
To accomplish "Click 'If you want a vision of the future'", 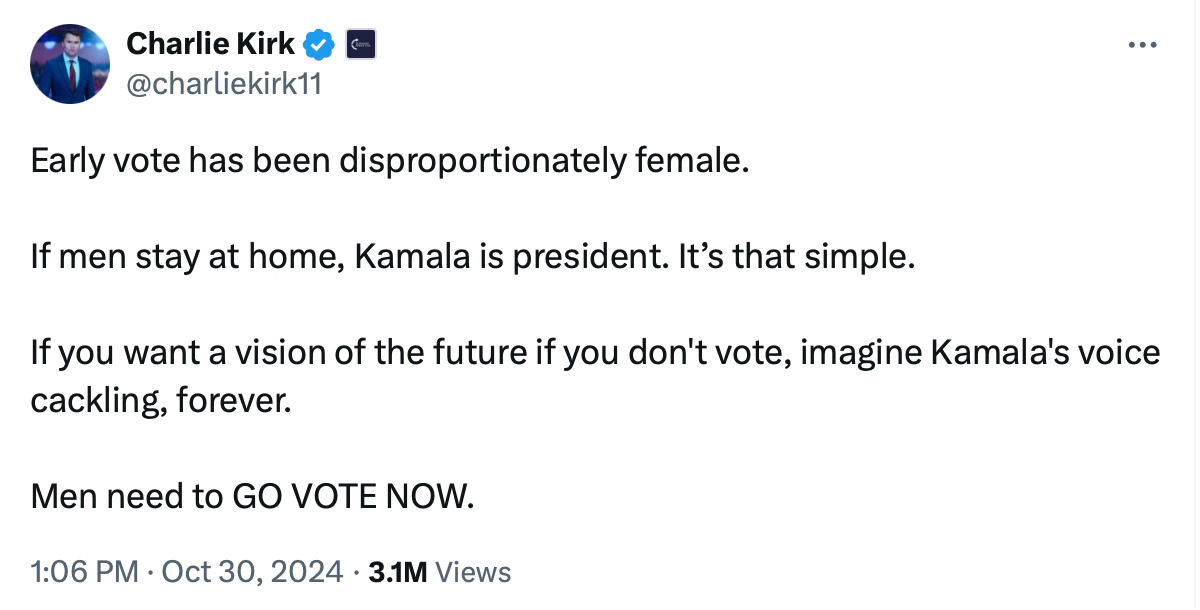I will coord(281,353).
